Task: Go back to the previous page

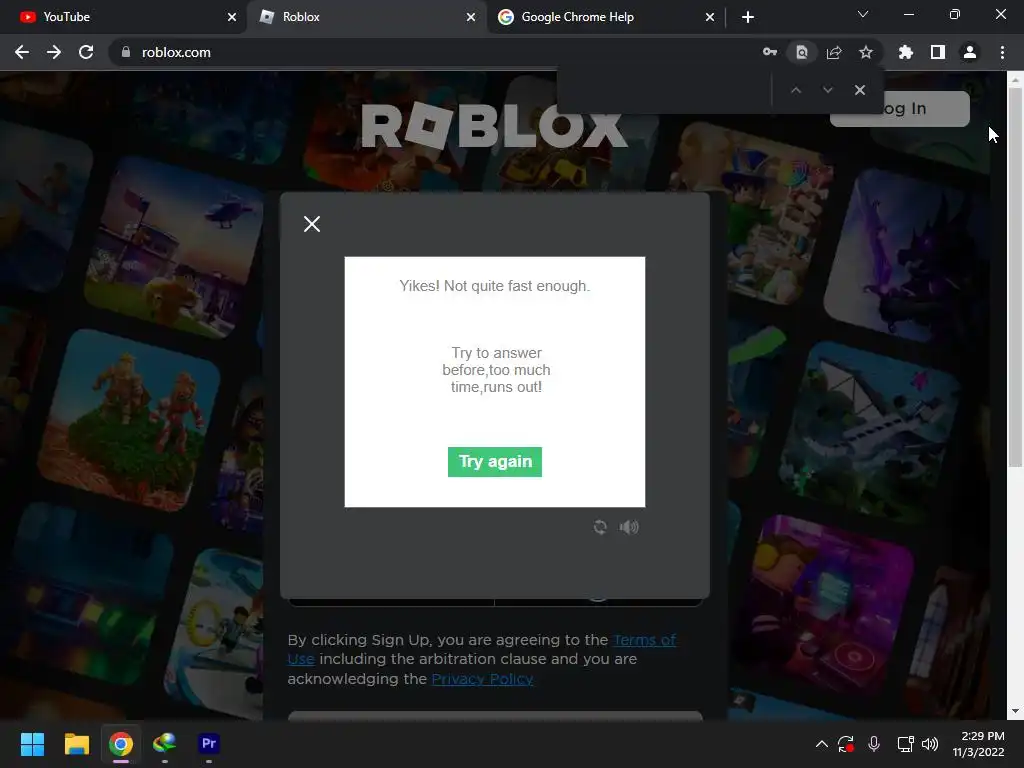Action: point(22,52)
